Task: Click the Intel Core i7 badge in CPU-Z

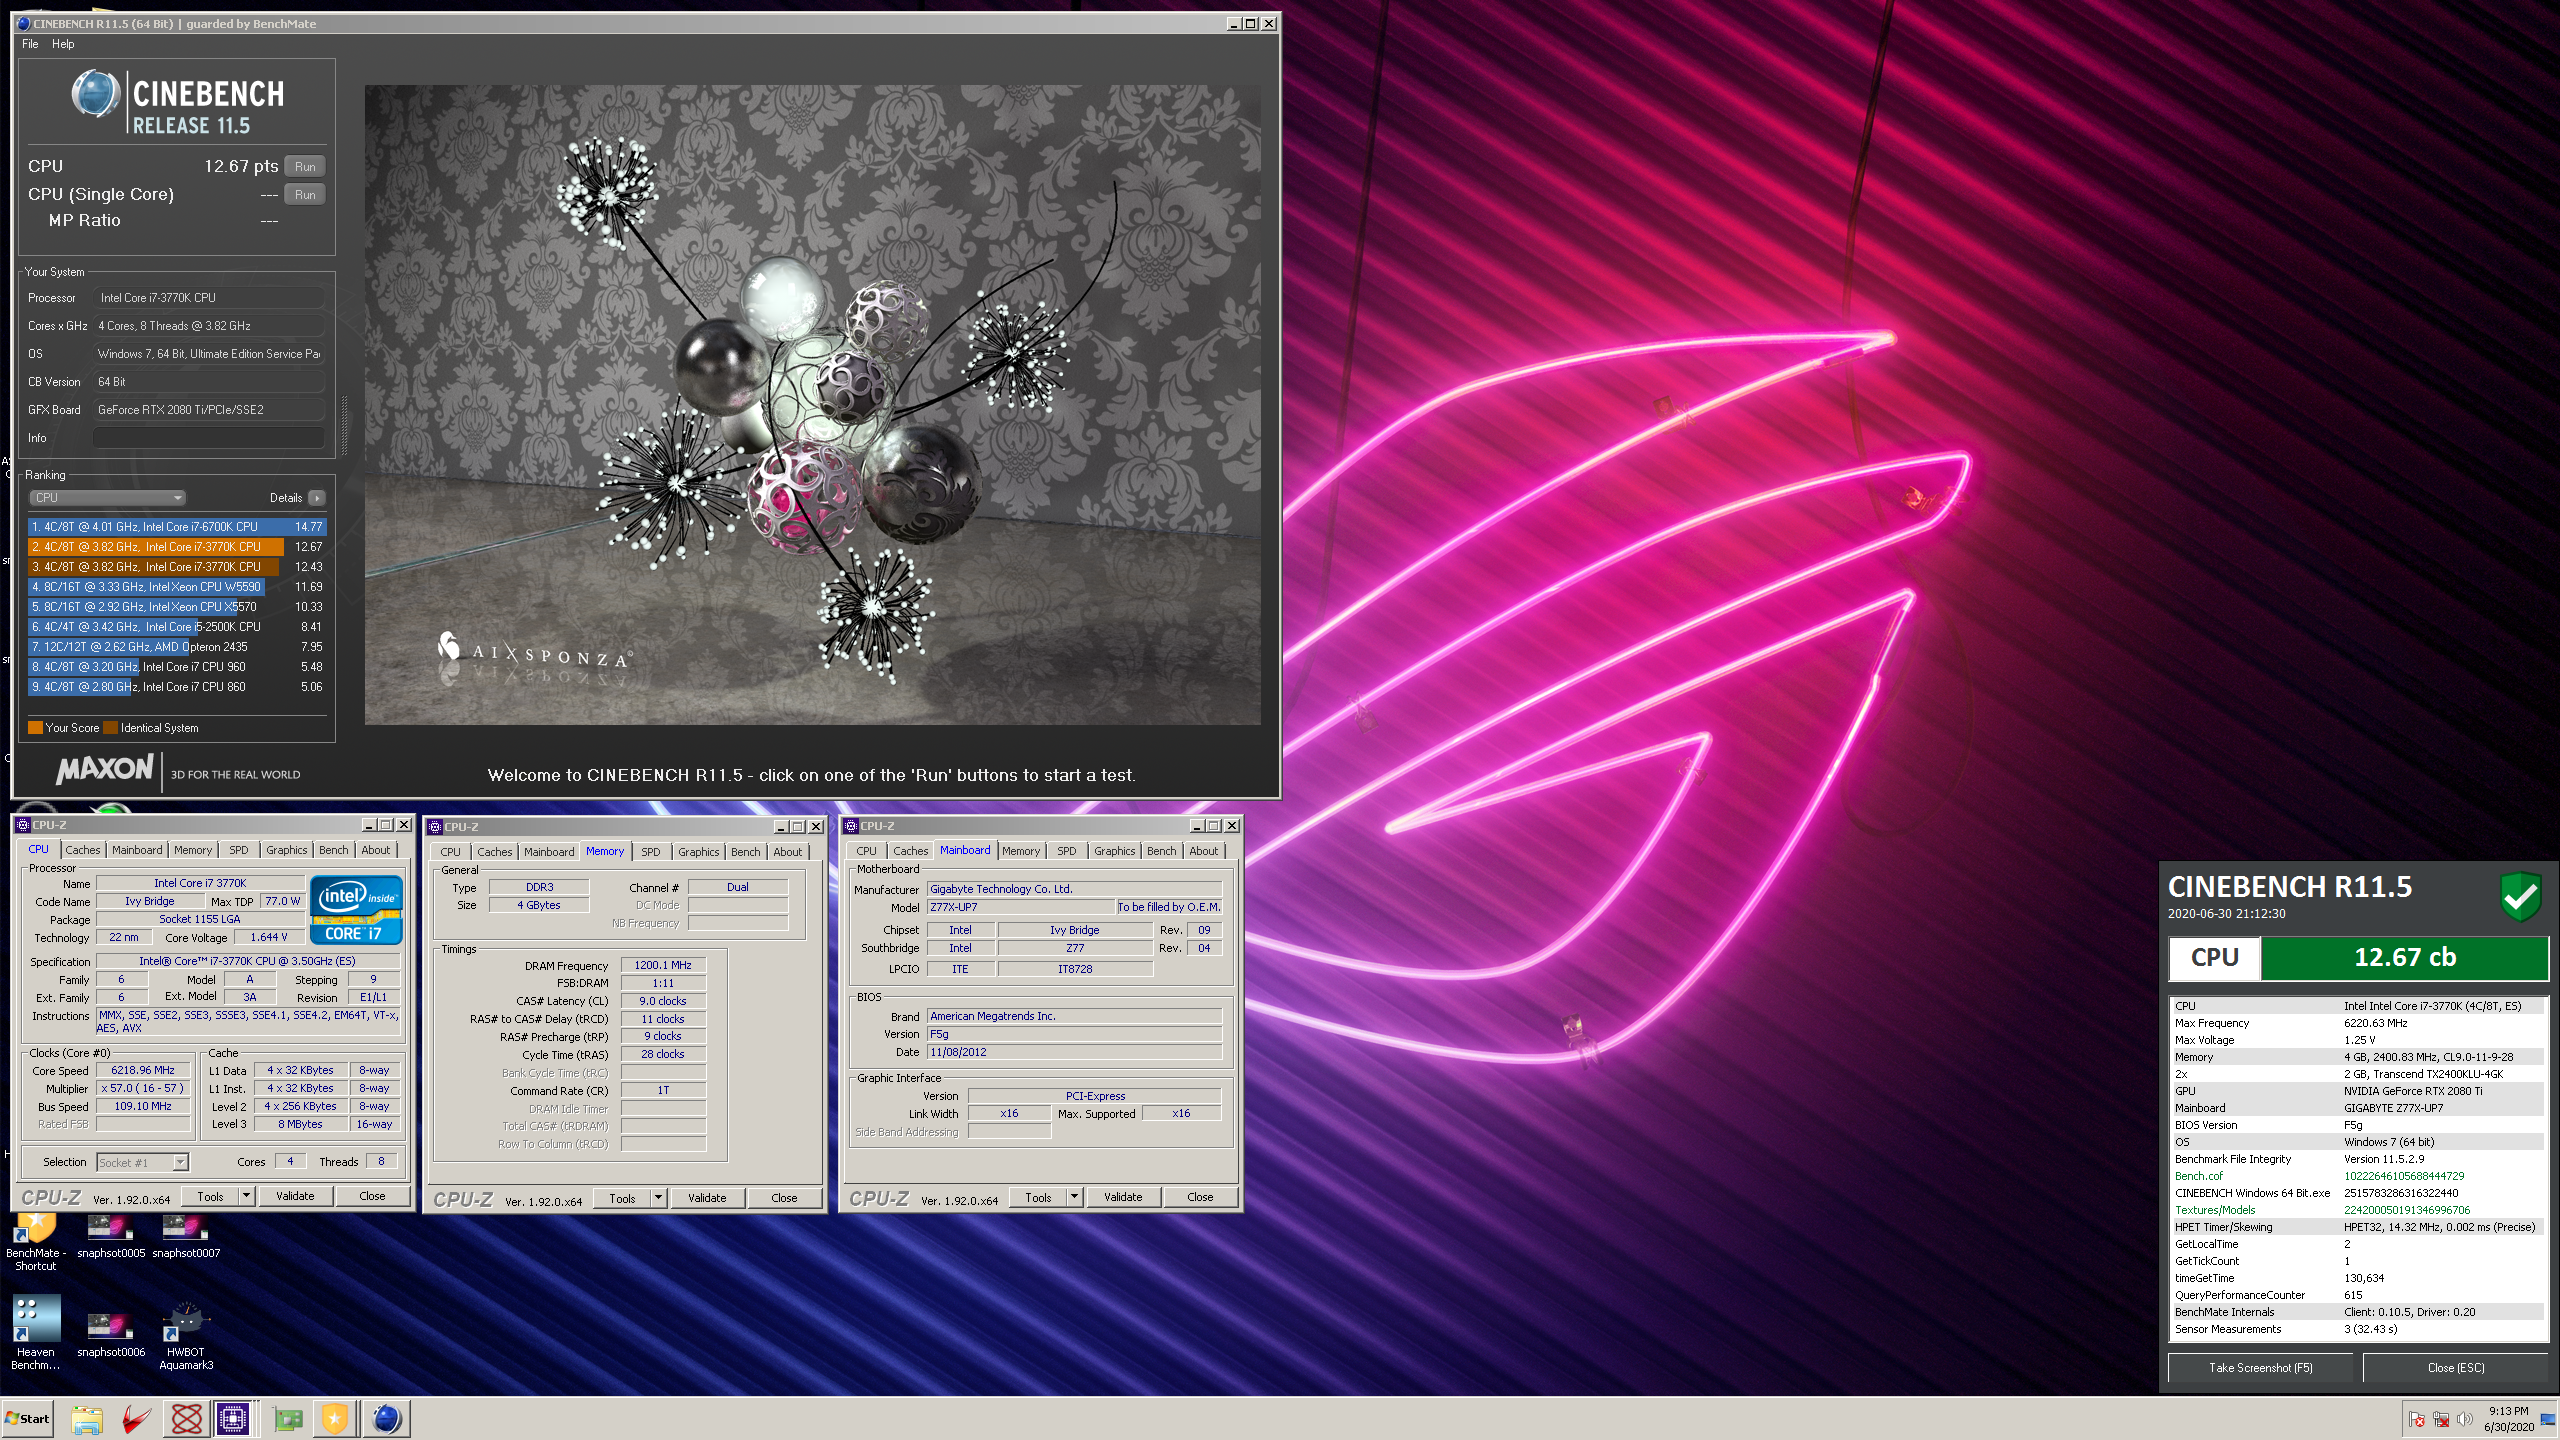Action: [x=356, y=909]
